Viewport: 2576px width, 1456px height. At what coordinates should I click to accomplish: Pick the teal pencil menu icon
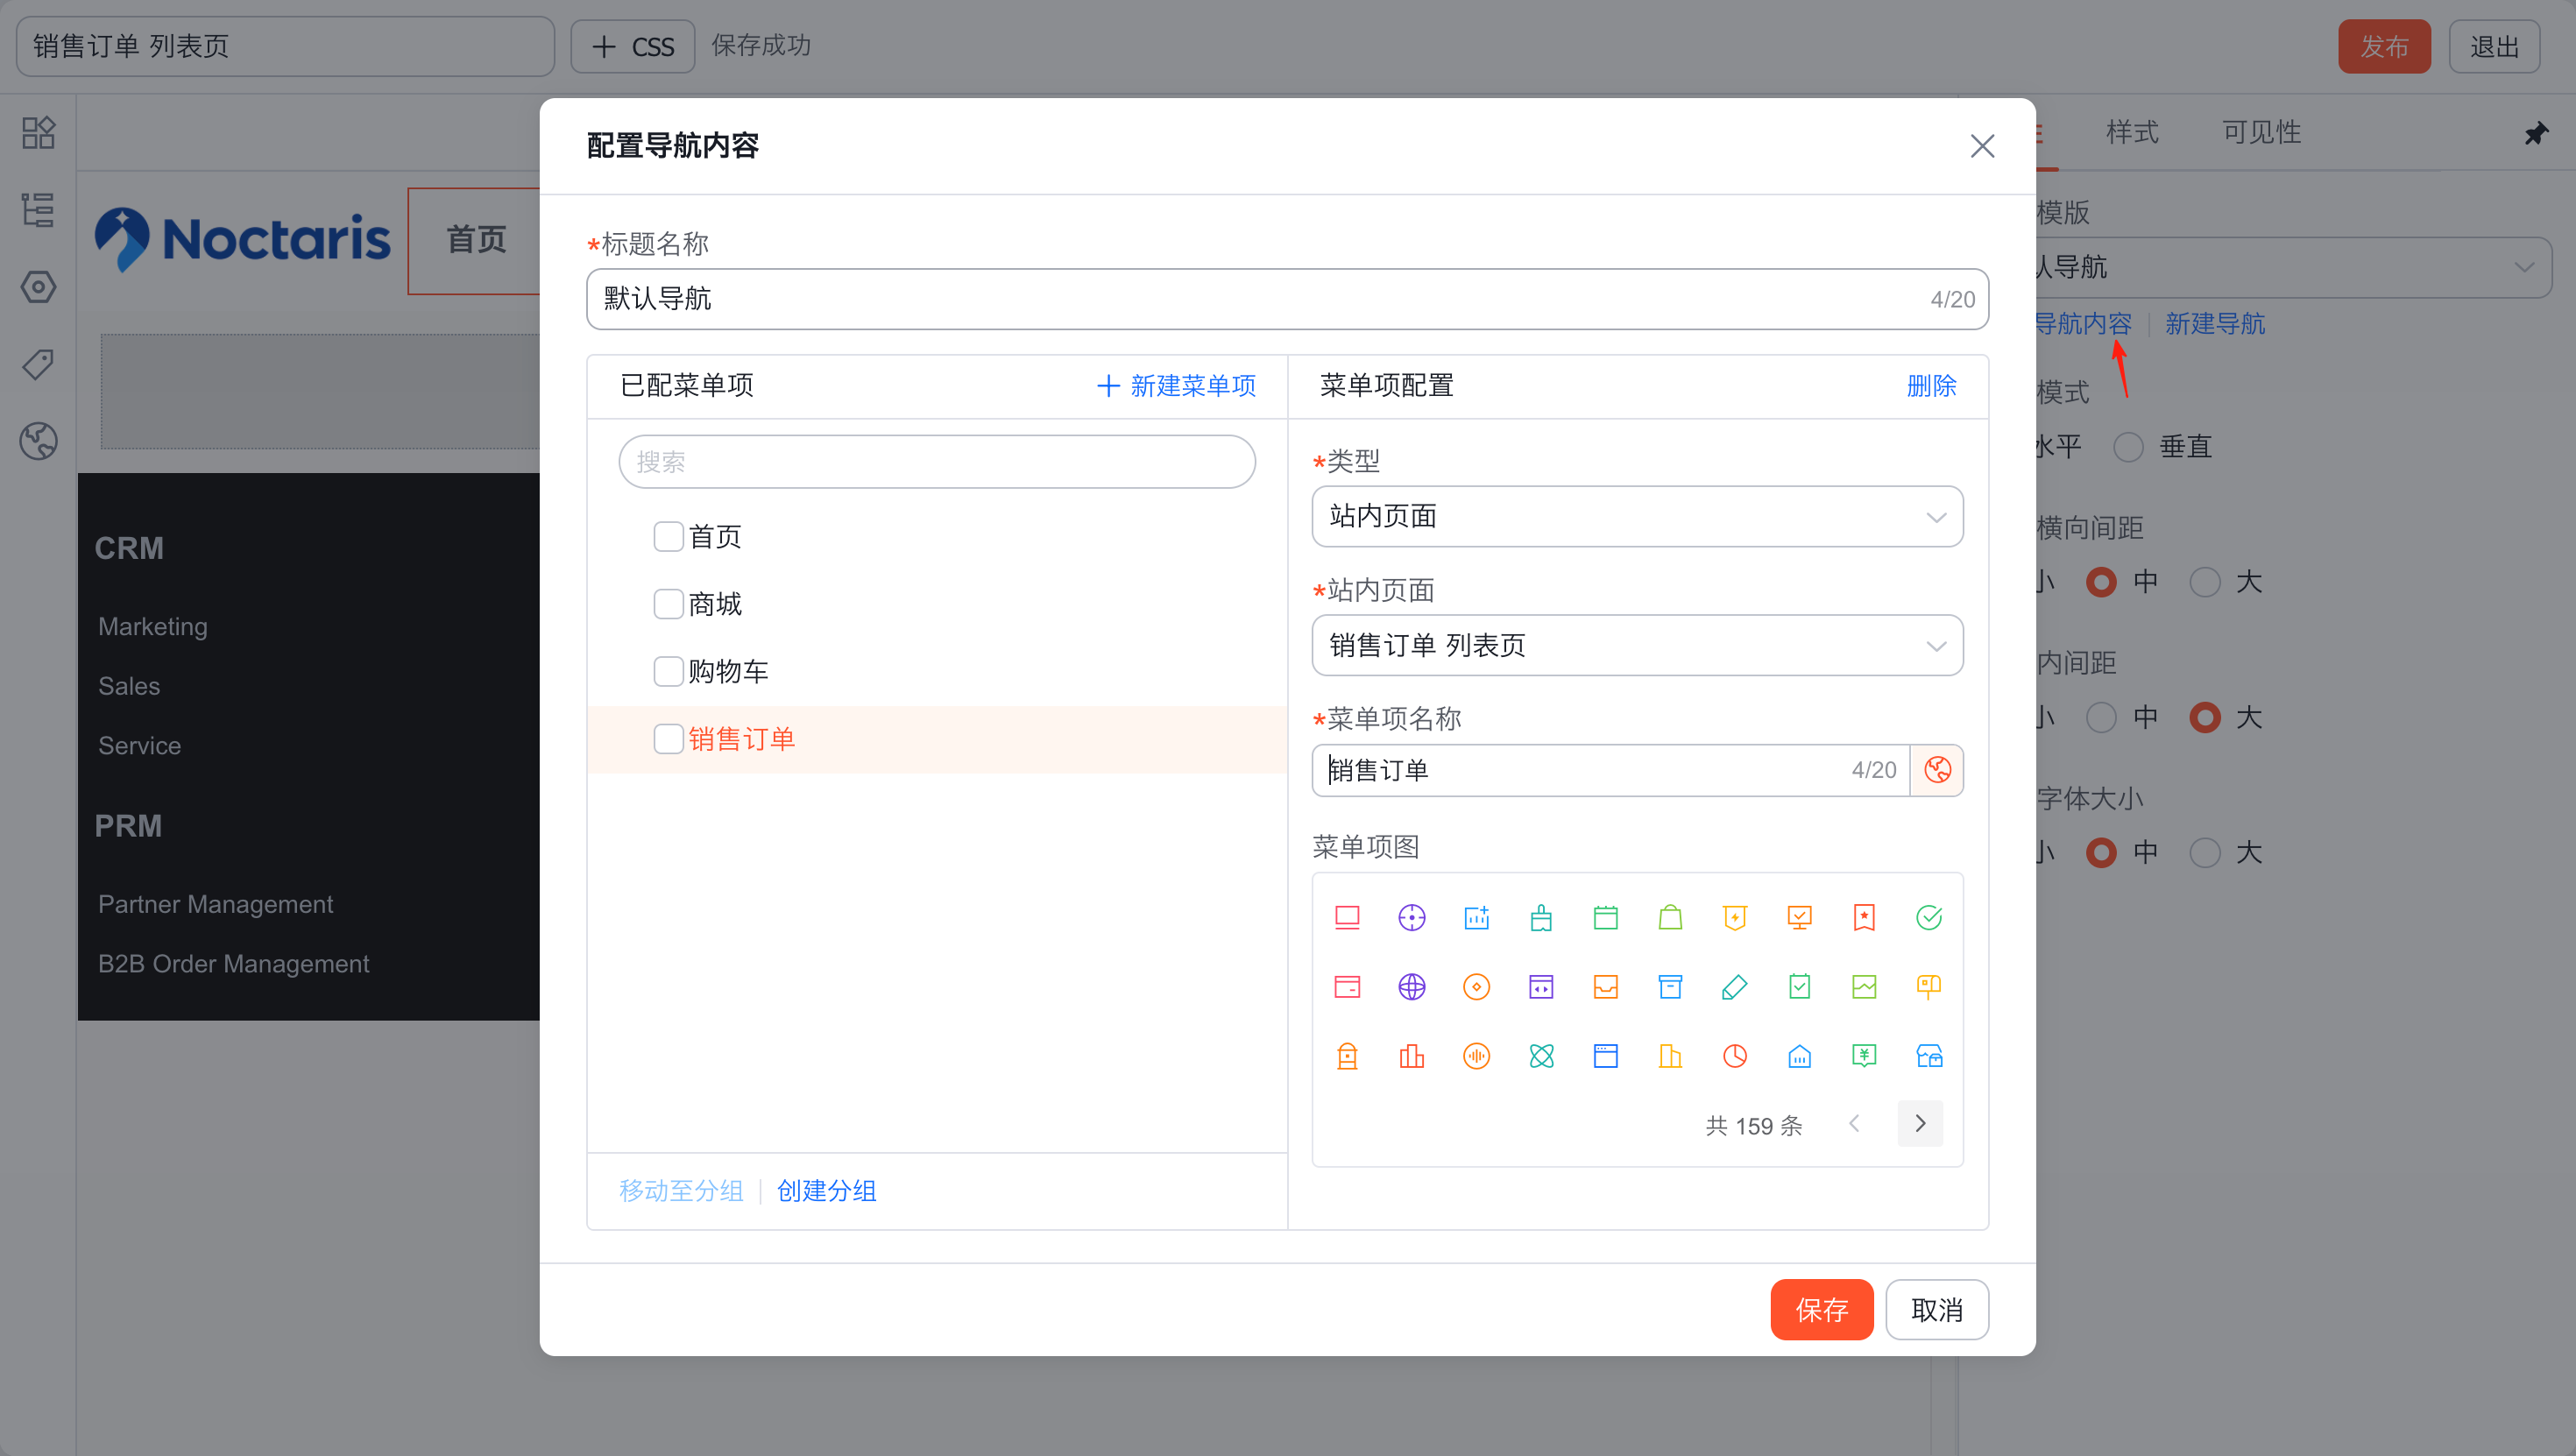click(1735, 987)
